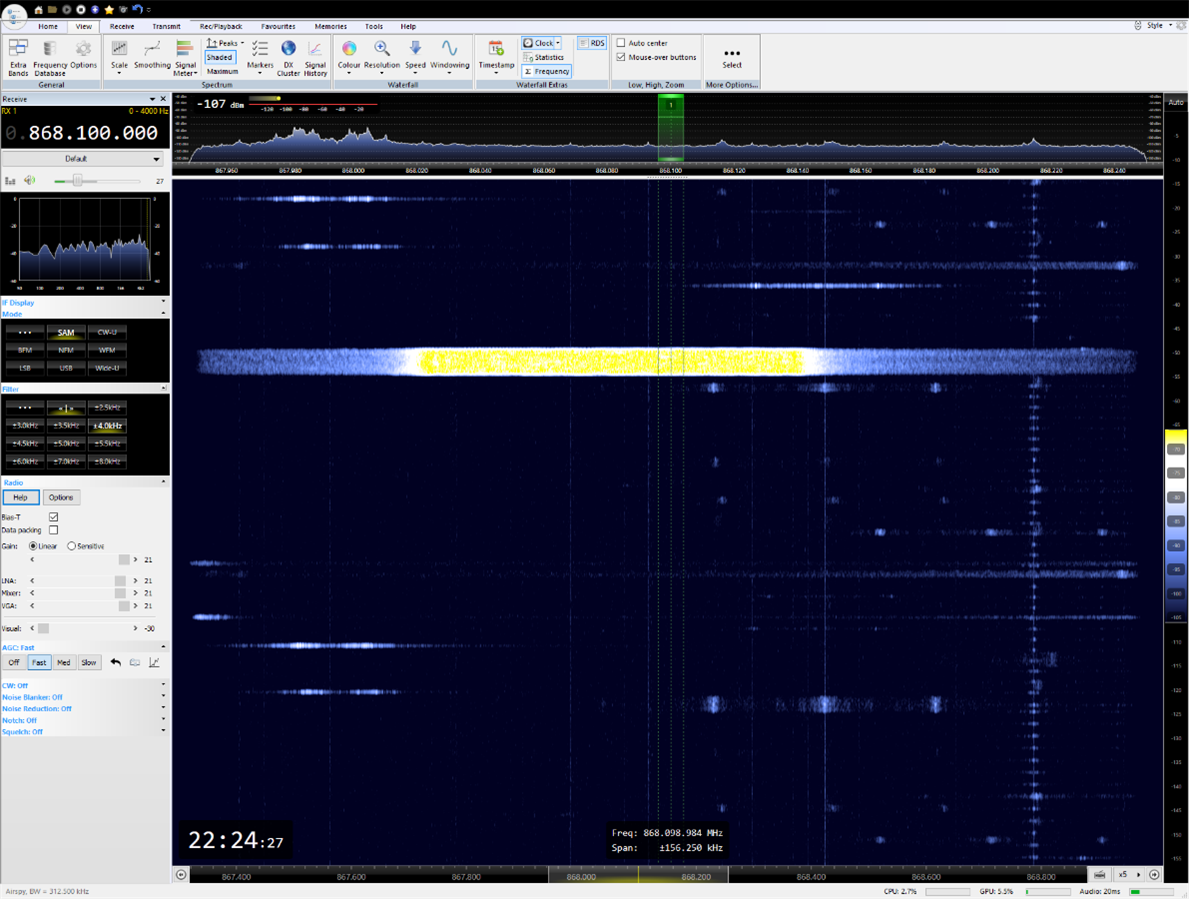Select the NFM demodulation mode

[x=65, y=350]
